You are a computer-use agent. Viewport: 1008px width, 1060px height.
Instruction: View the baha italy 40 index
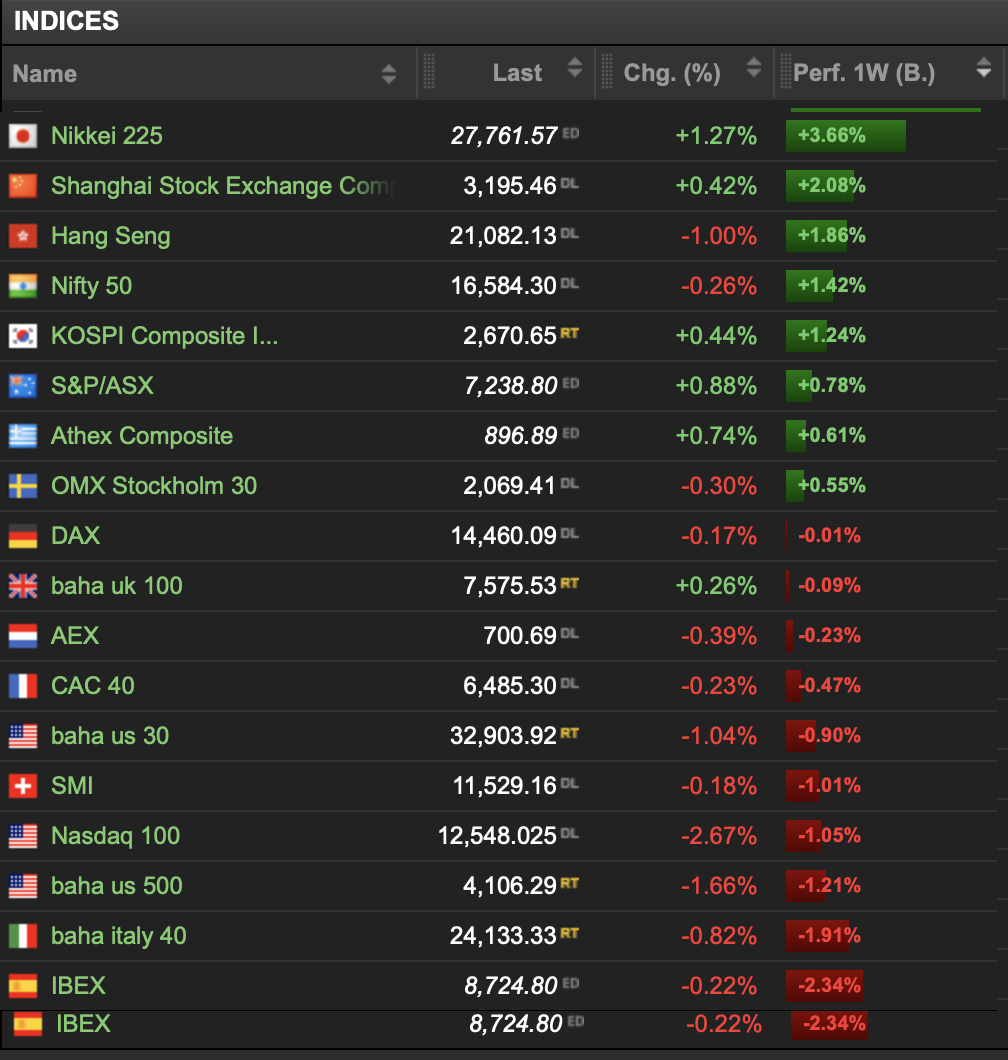[x=119, y=936]
